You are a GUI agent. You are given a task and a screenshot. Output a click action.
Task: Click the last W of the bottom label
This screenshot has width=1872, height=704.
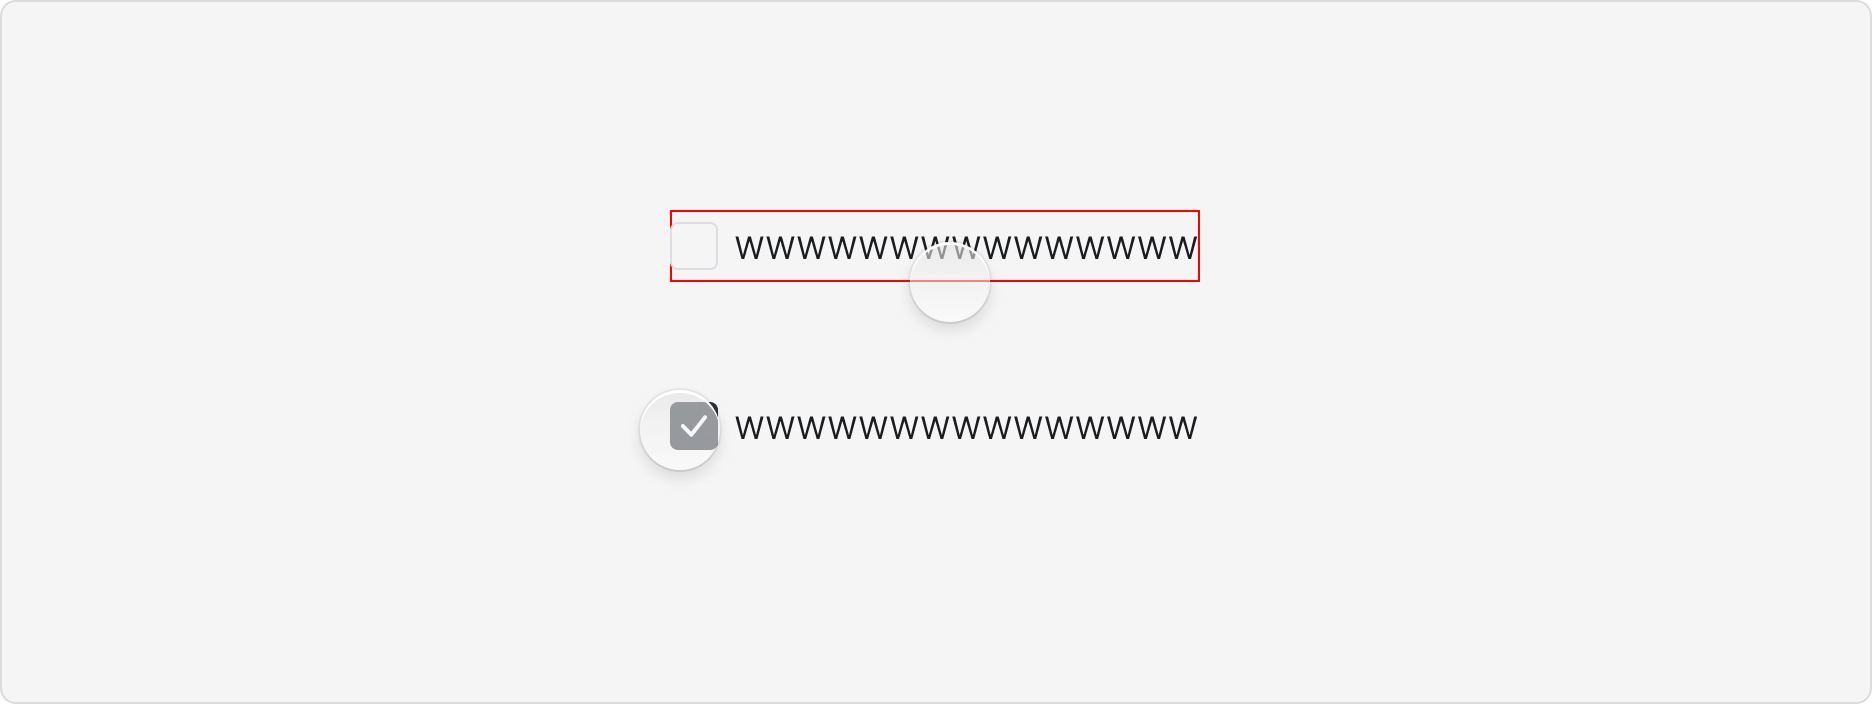click(1182, 428)
